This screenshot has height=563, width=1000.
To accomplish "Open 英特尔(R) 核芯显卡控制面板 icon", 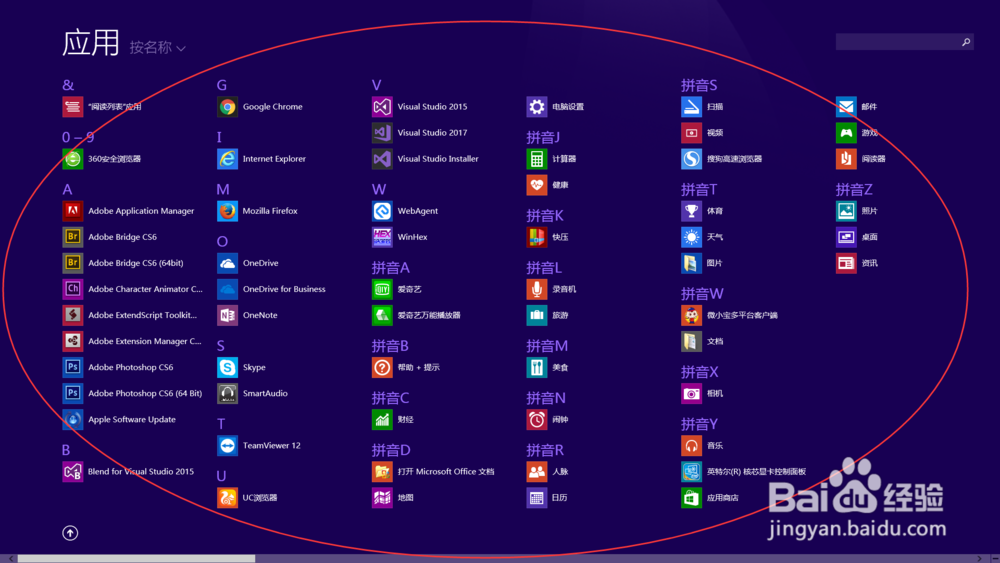I will click(691, 472).
